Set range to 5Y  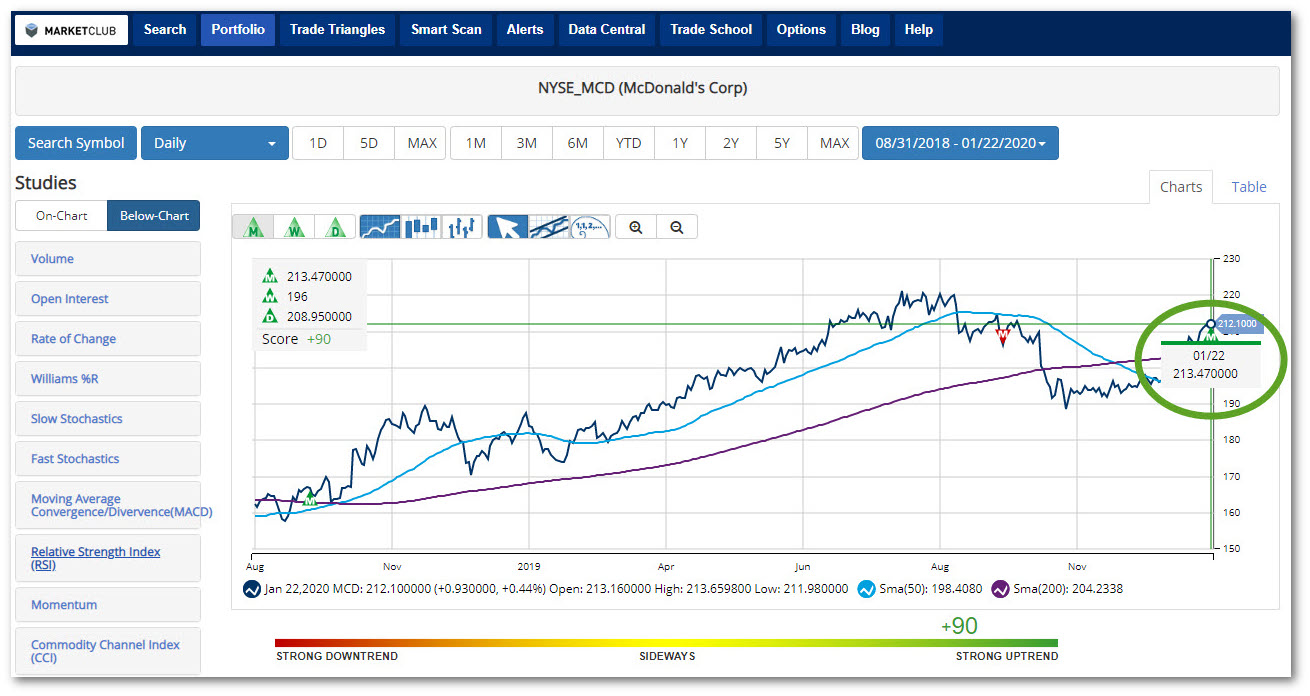point(782,143)
